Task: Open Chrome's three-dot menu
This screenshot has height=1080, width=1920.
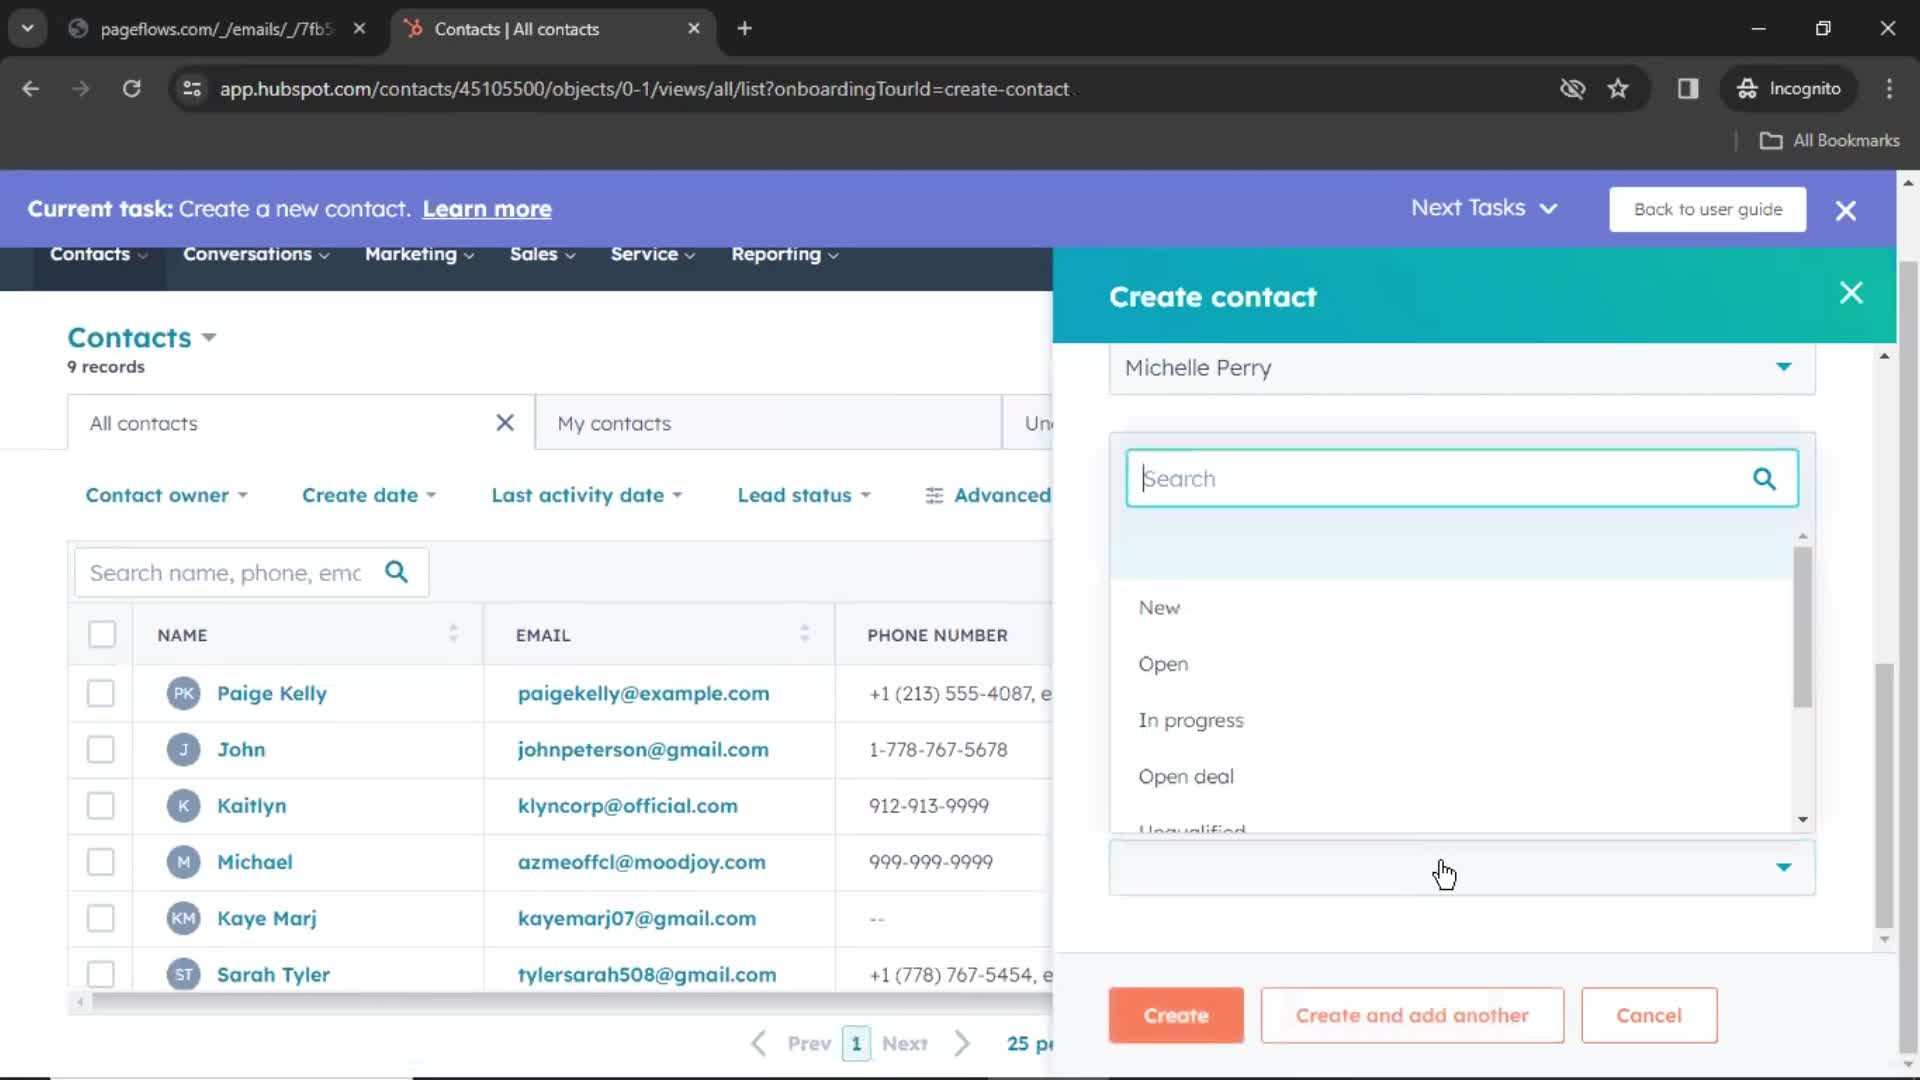Action: coord(1889,89)
